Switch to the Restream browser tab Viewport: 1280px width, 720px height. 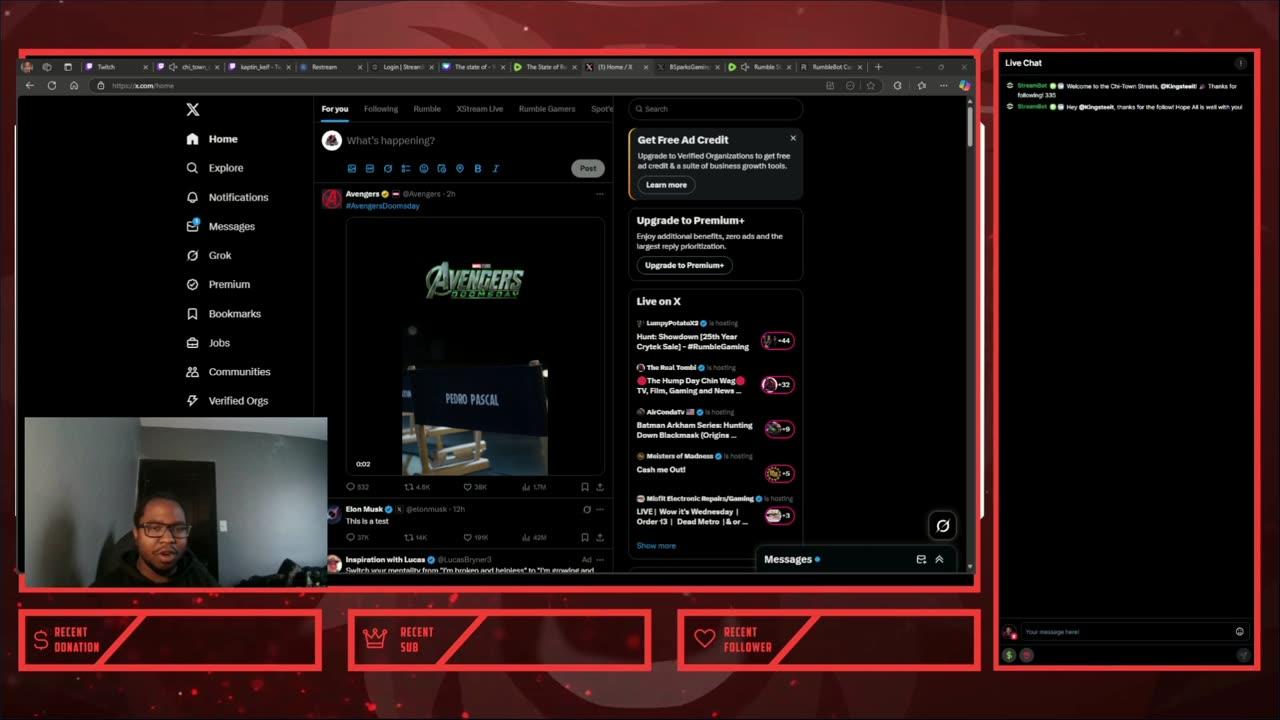pos(333,67)
